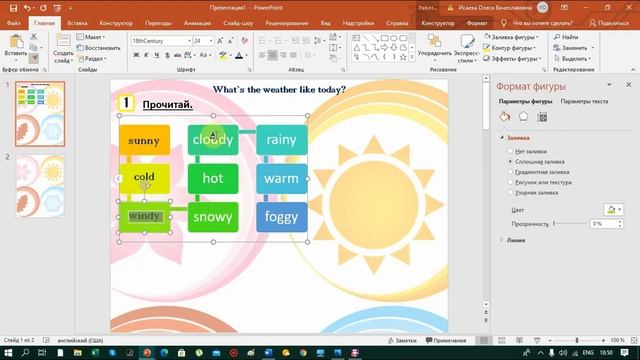Viewport: 640px width, 360px height.
Task: Click the Вставить (Paste) clipboard icon
Action: (16, 42)
